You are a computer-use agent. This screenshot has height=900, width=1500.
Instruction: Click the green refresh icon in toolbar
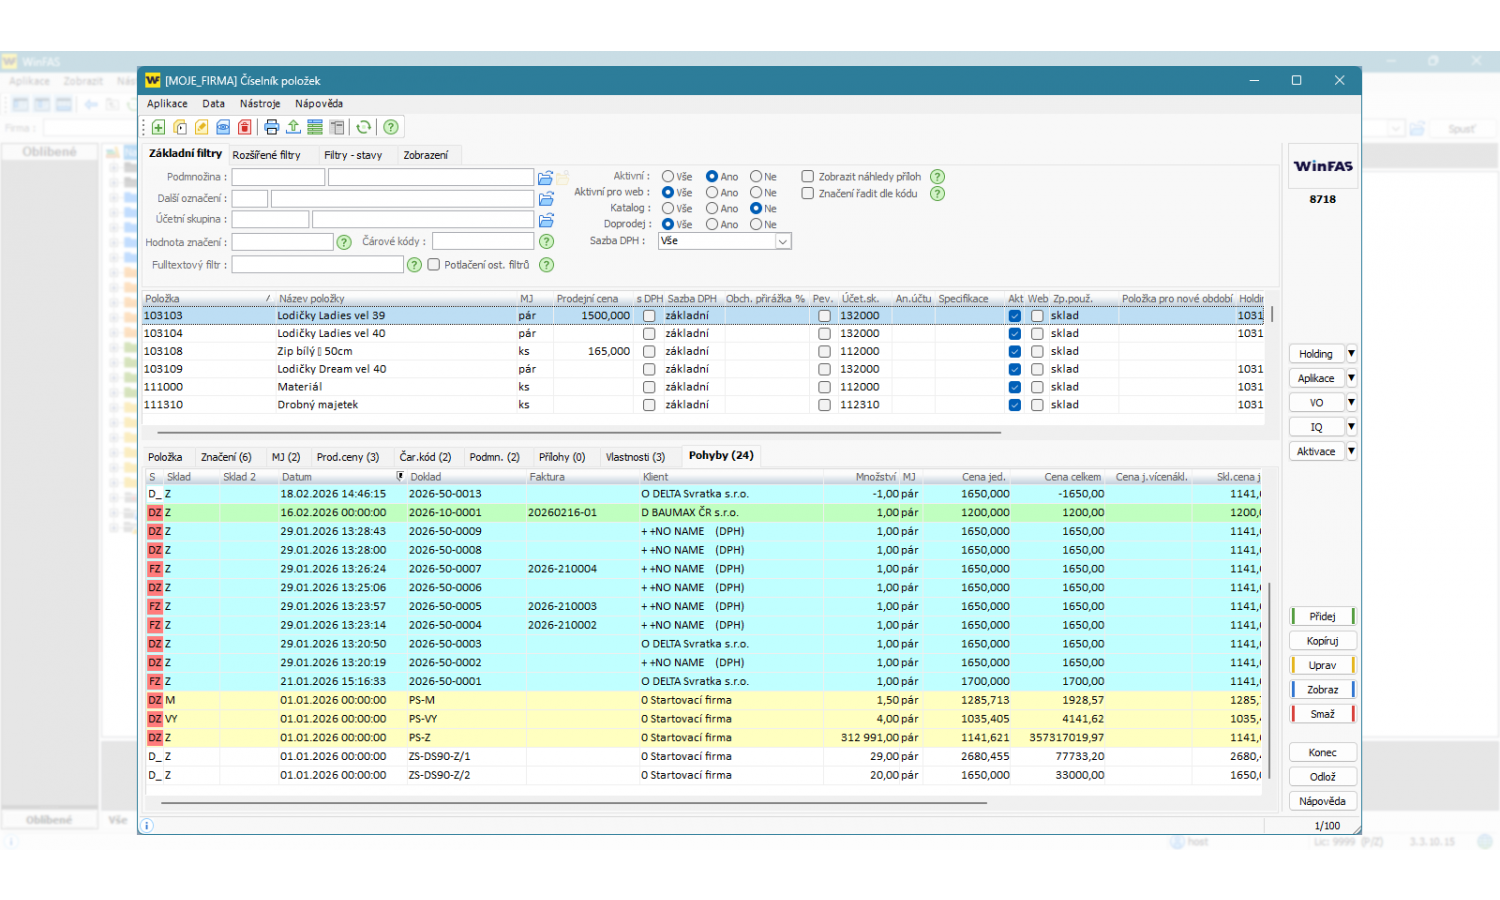[x=364, y=127]
